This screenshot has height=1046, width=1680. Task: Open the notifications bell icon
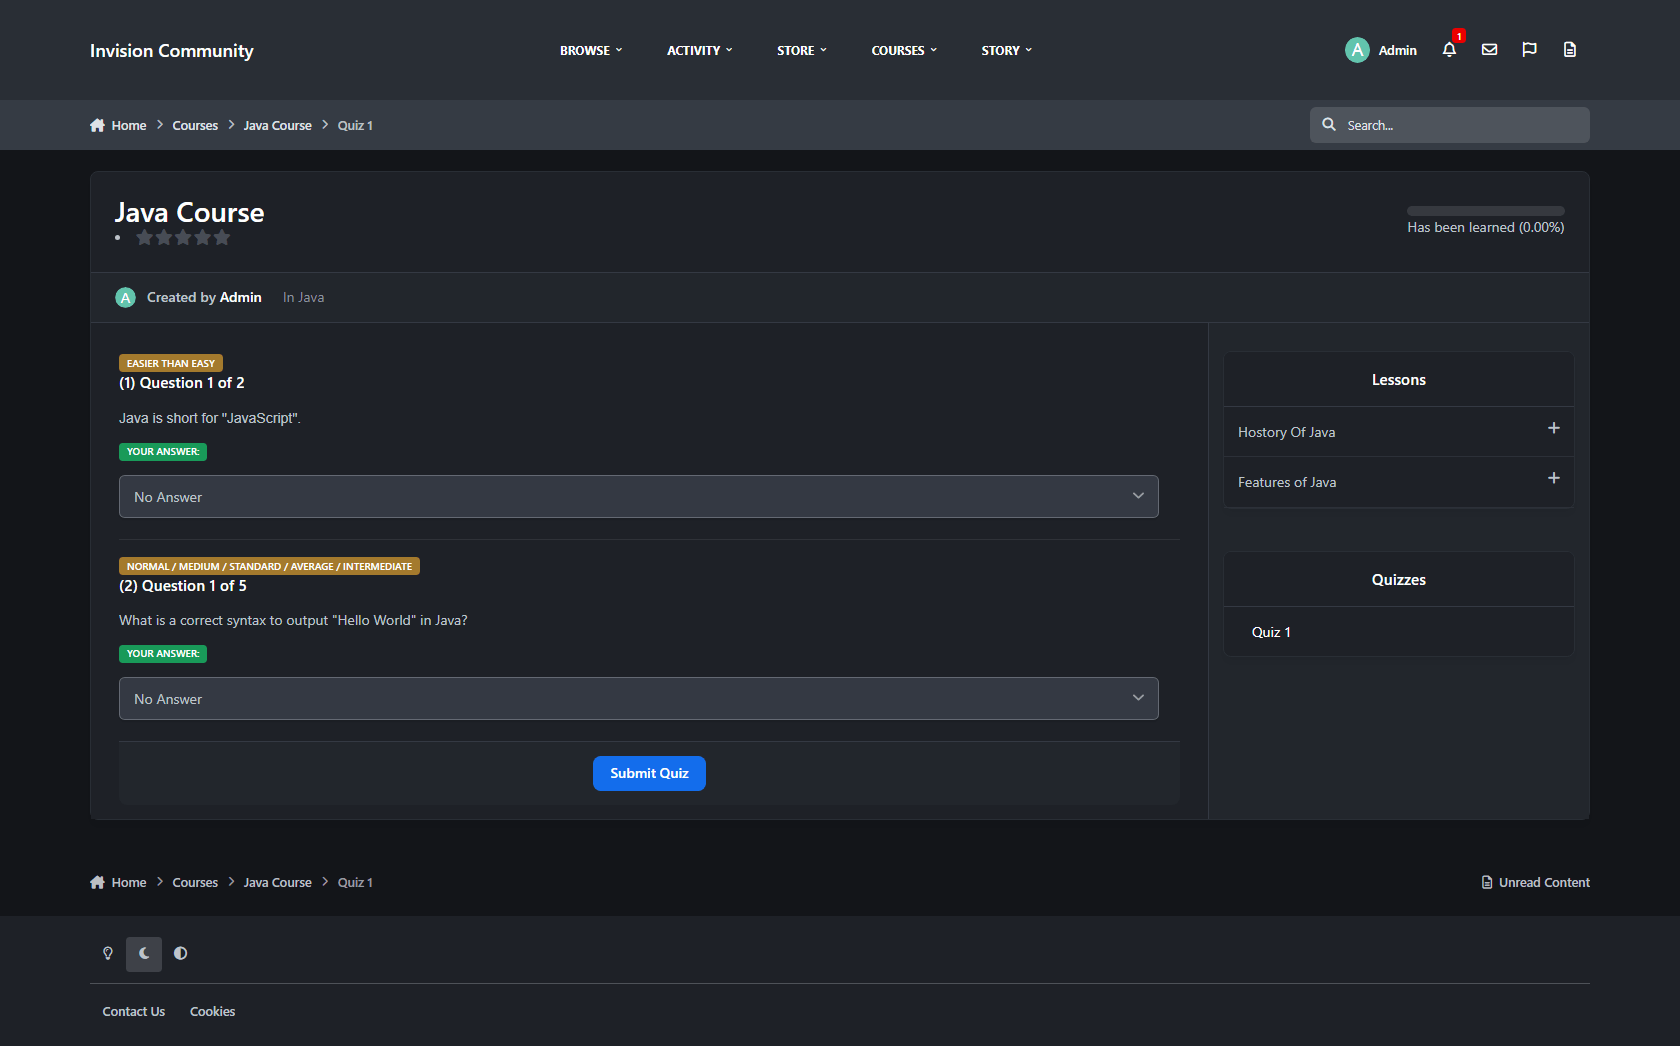tap(1449, 50)
